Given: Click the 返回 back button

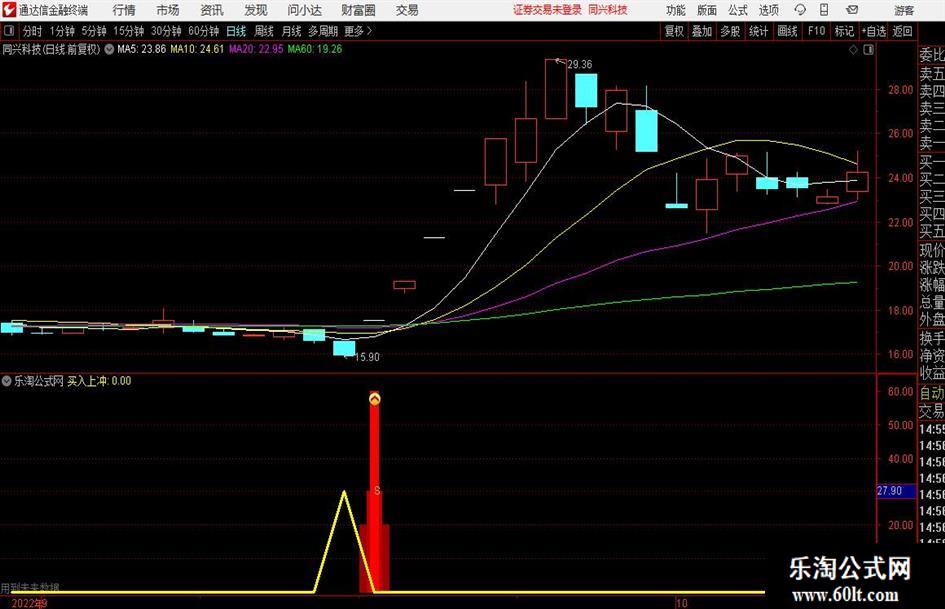Looking at the screenshot, I should point(902,31).
